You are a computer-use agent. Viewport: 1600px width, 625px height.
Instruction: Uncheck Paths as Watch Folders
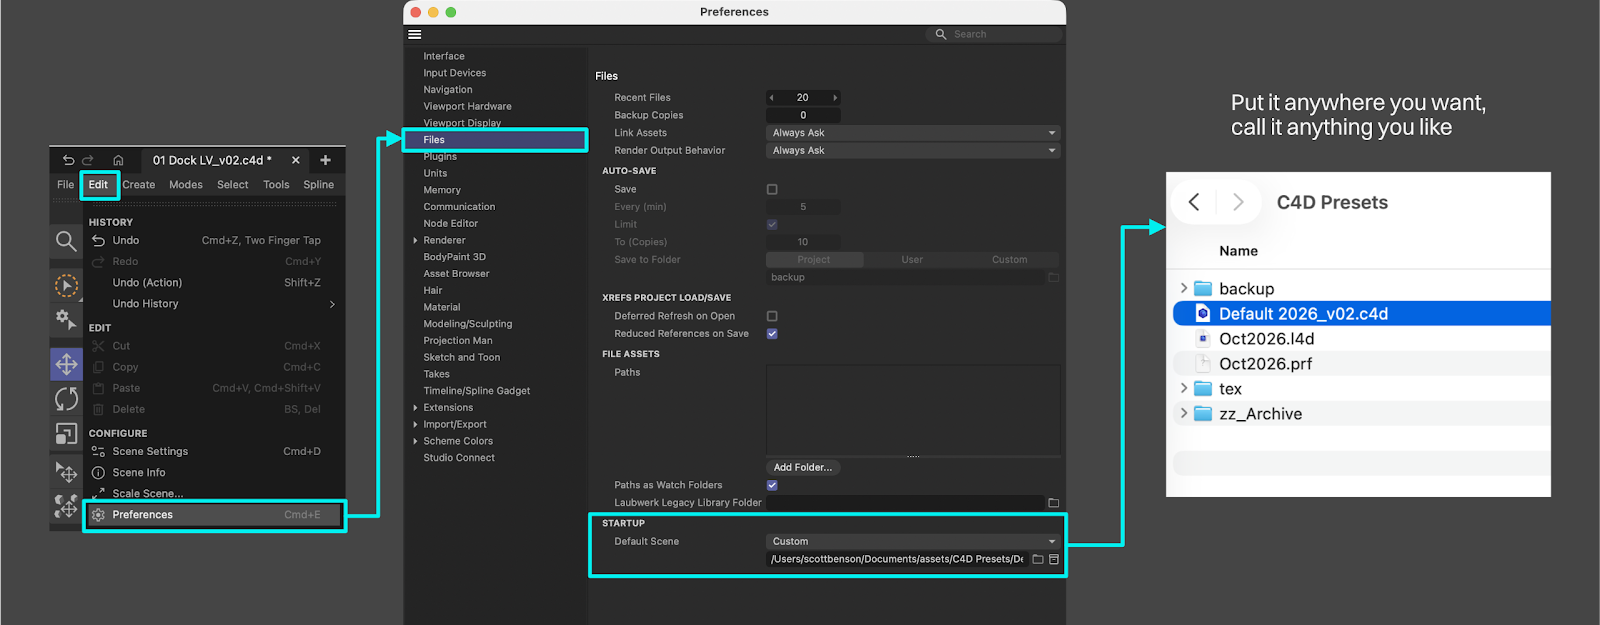coord(772,485)
